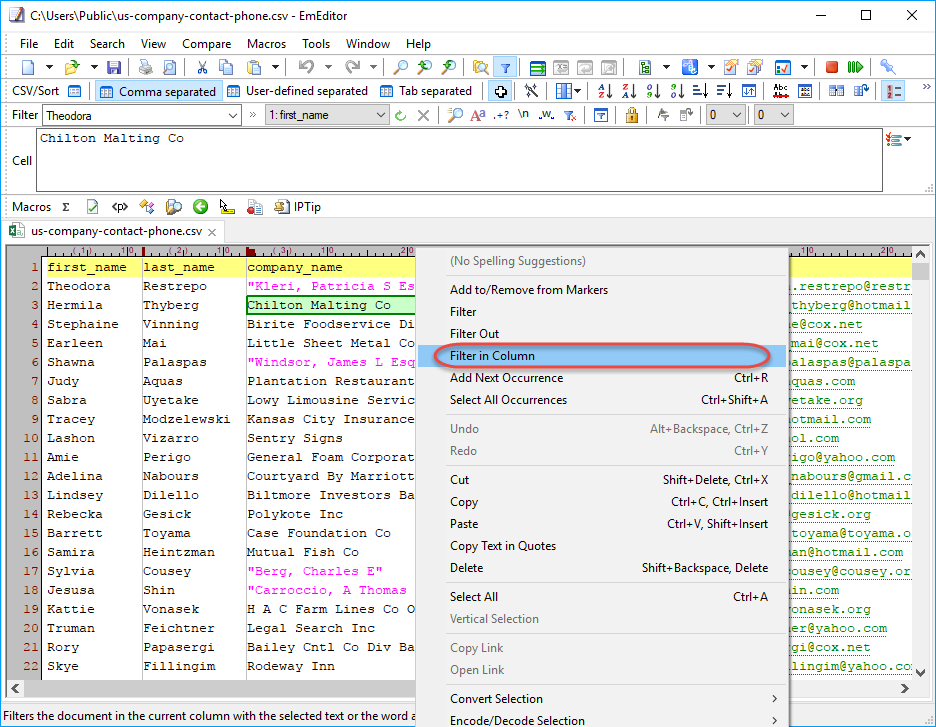Open the Tools menu
This screenshot has height=727, width=936.
(x=316, y=44)
